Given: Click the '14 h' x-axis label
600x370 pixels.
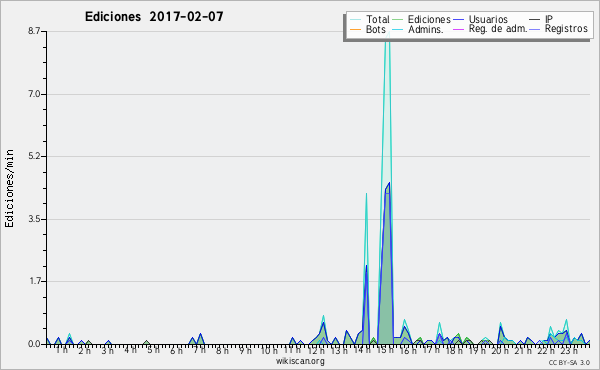Looking at the screenshot, I should (x=362, y=350).
